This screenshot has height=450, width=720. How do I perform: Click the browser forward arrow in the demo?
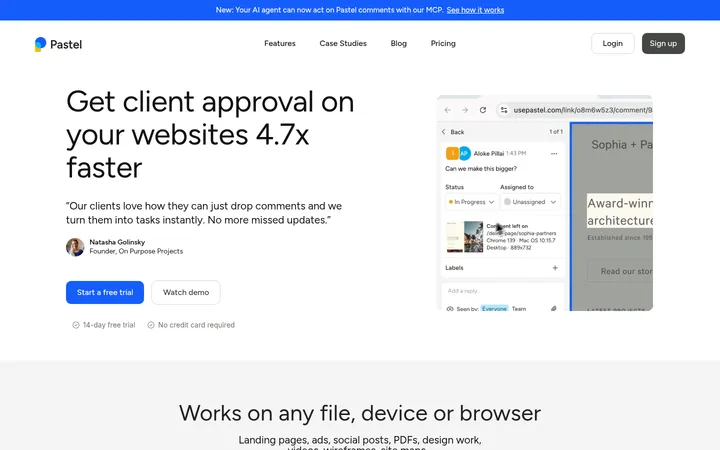point(465,110)
